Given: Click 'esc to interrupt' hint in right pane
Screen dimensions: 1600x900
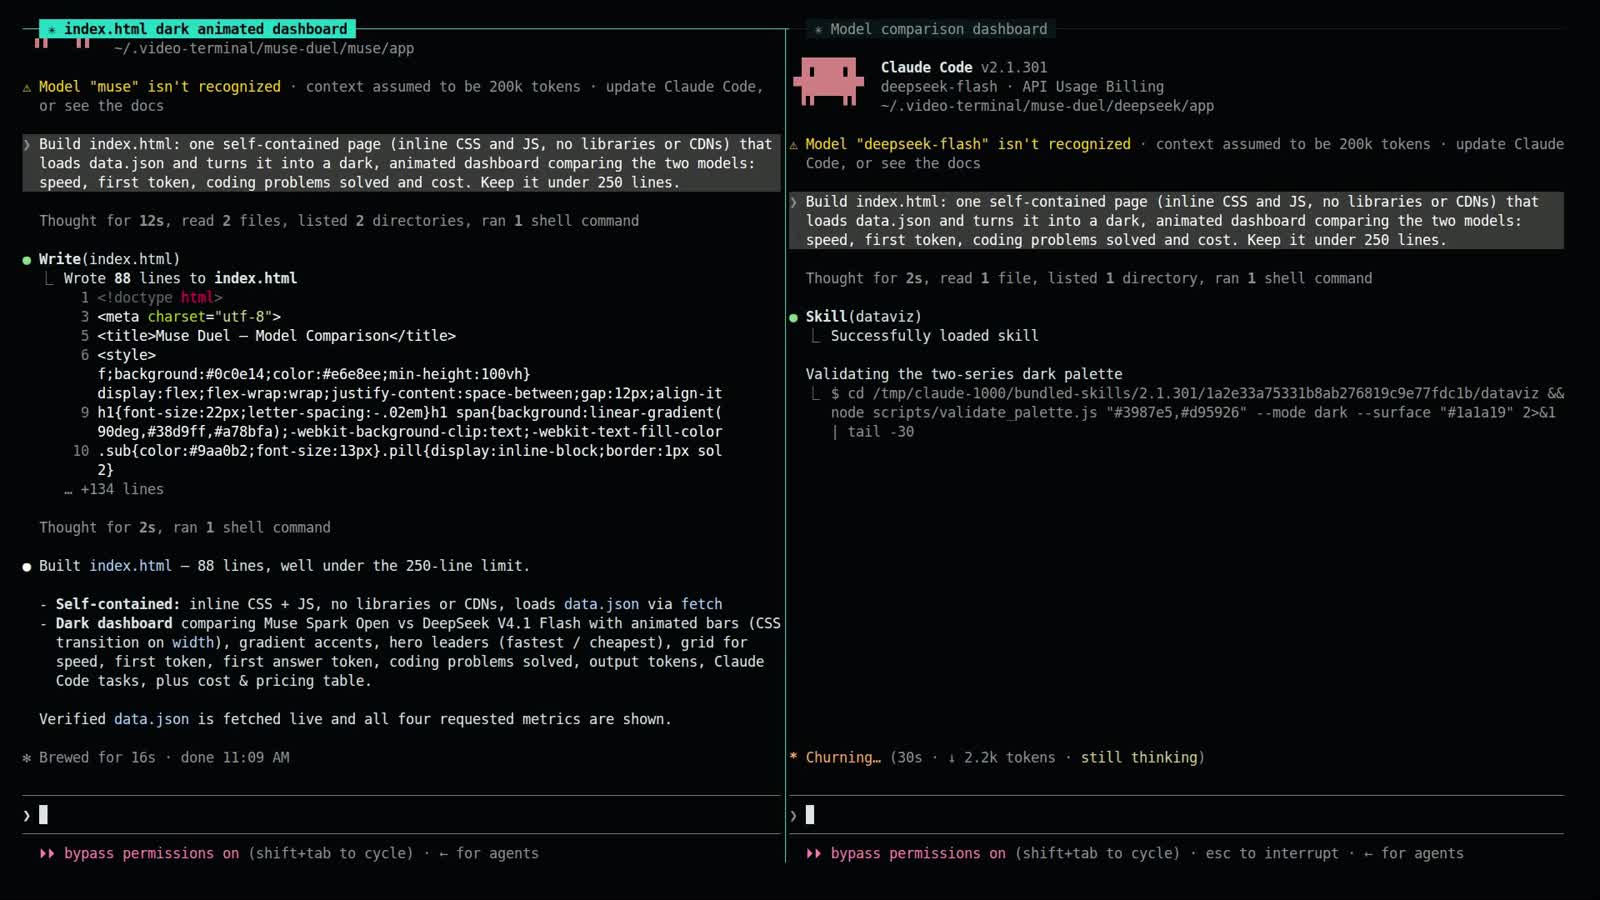Looking at the screenshot, I should tap(1272, 853).
